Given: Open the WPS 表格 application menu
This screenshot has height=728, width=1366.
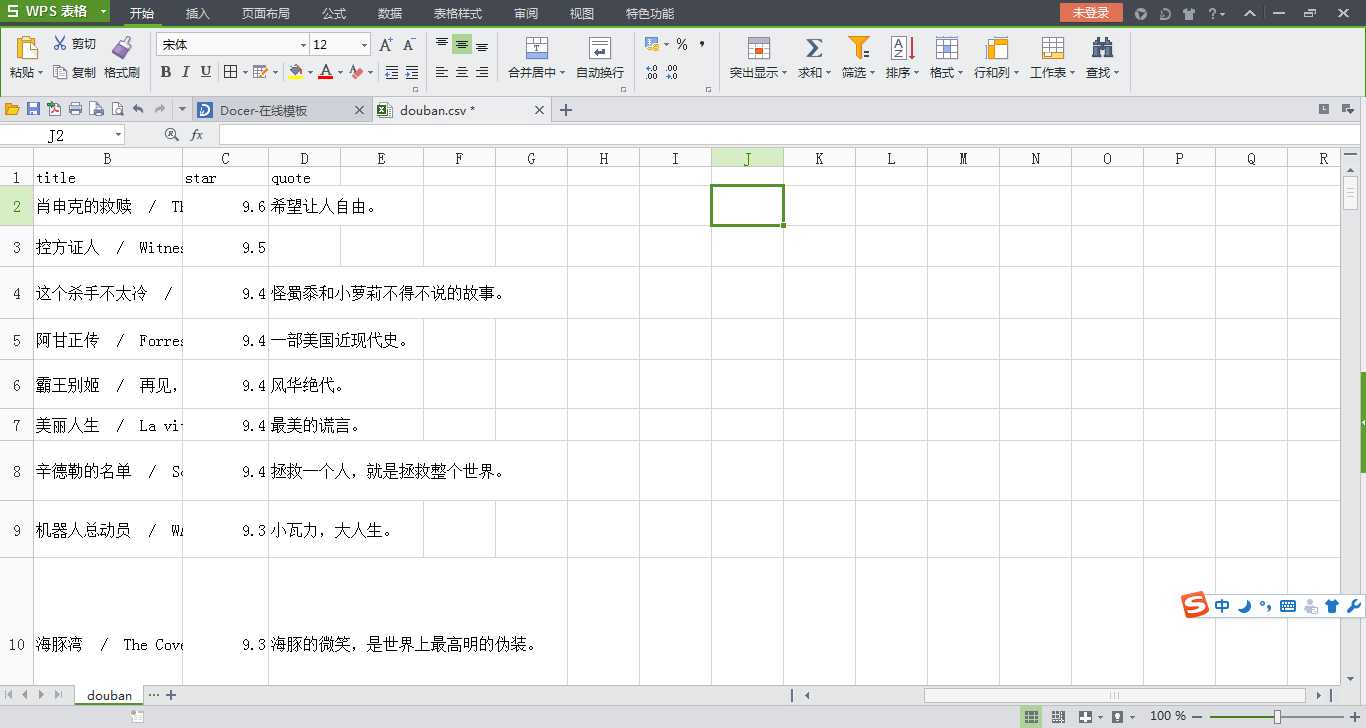Looking at the screenshot, I should [x=56, y=12].
